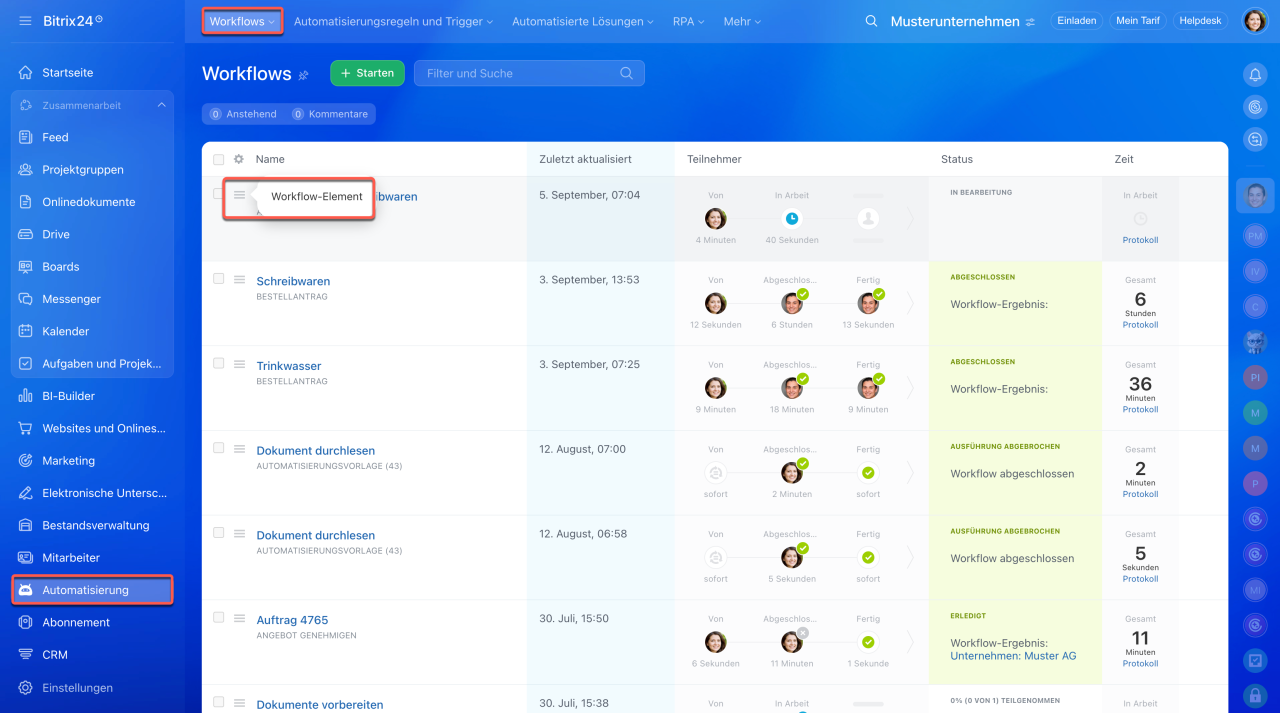The height and width of the screenshot is (713, 1280).
Task: Click the lock icon in right panel
Action: click(1255, 694)
